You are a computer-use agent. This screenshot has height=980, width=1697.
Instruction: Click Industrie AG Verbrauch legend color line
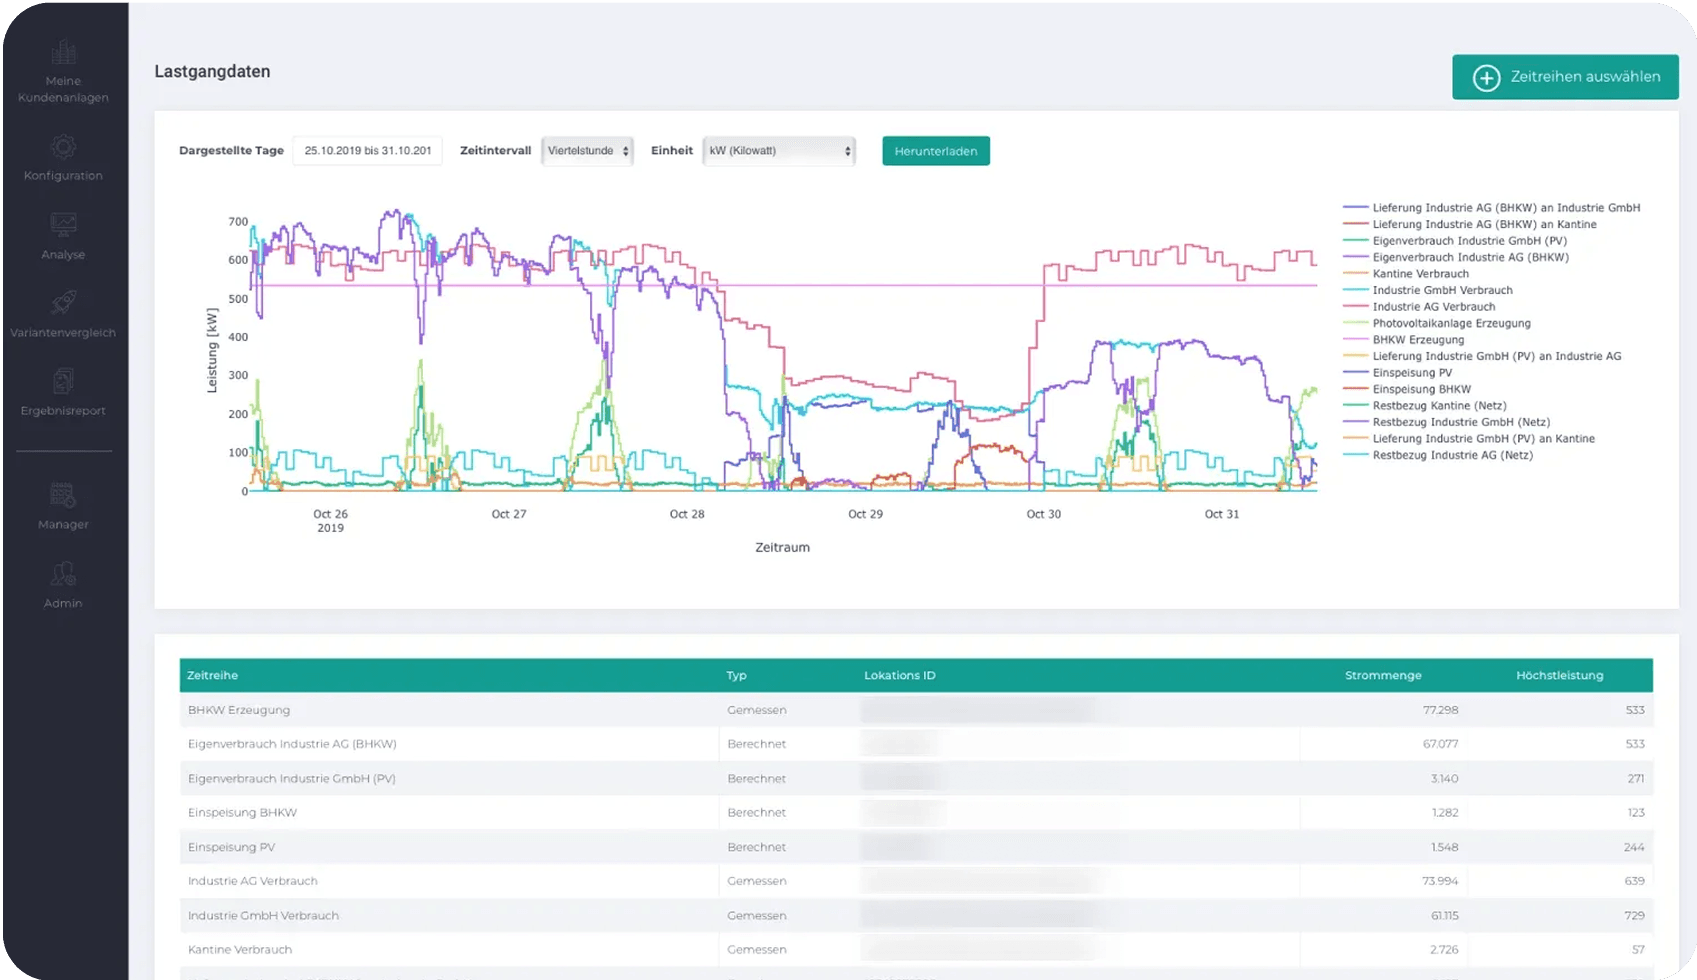(1355, 307)
